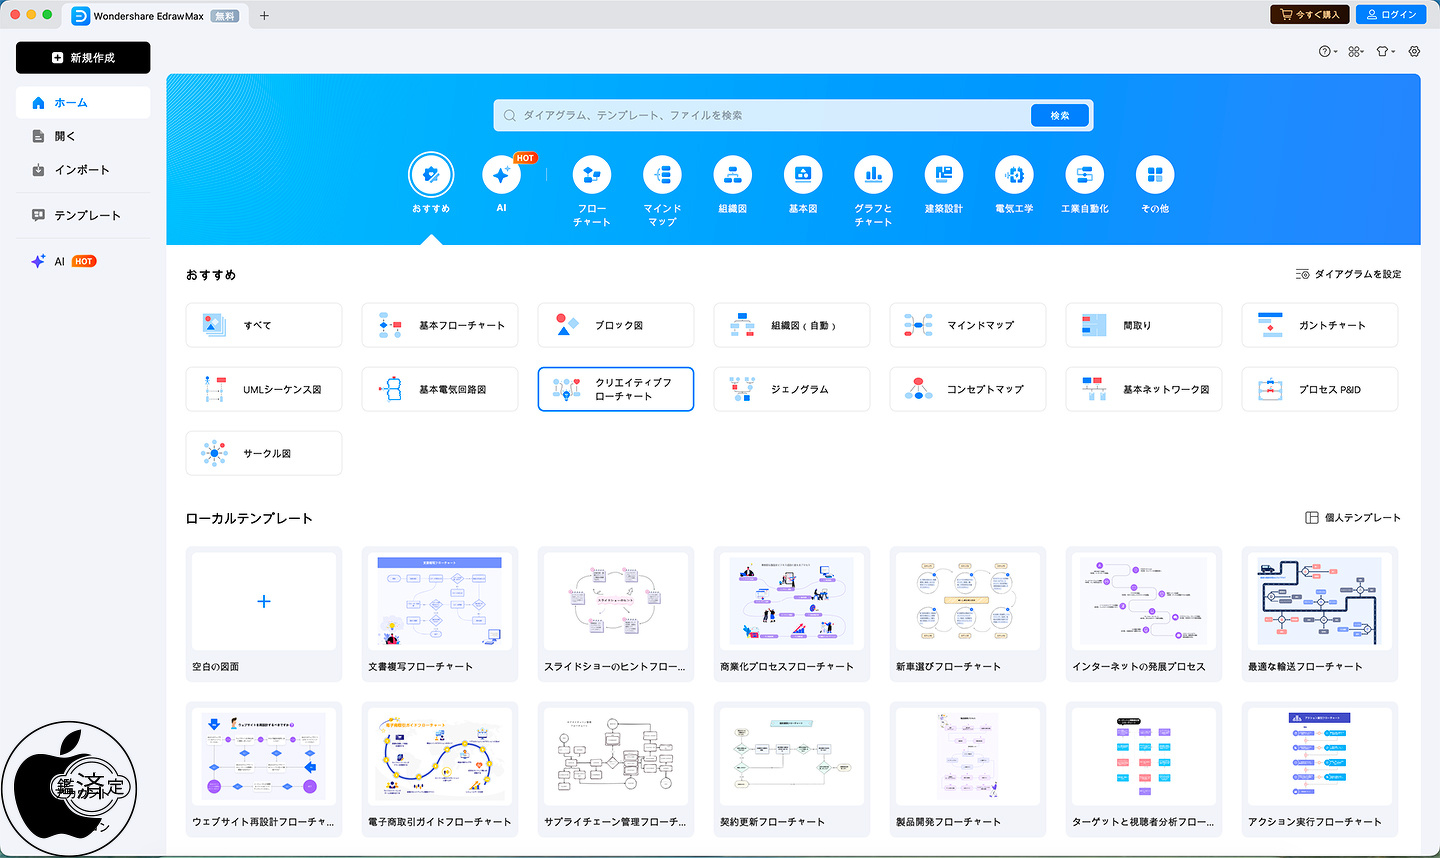Open the 建築設計 category icon
Image resolution: width=1440 pixels, height=858 pixels.
[x=943, y=175]
